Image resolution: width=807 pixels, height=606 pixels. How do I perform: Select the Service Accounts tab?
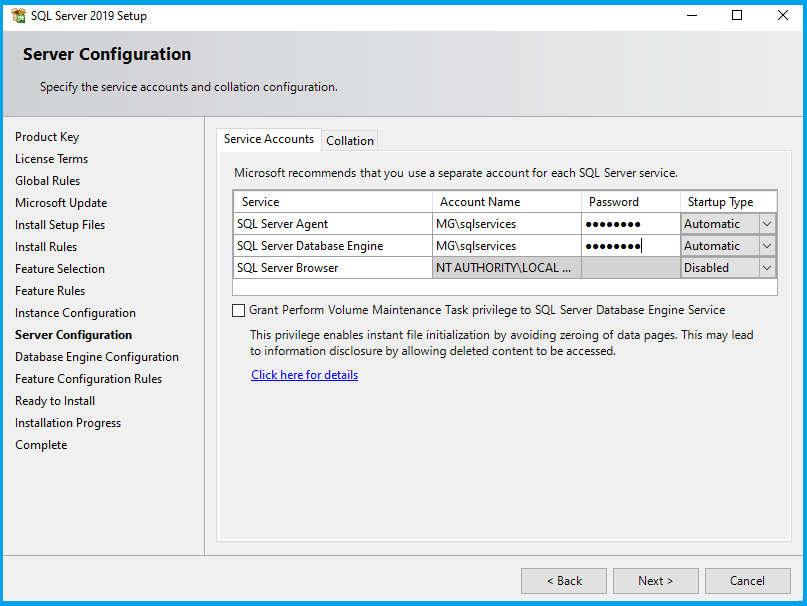[x=268, y=140]
